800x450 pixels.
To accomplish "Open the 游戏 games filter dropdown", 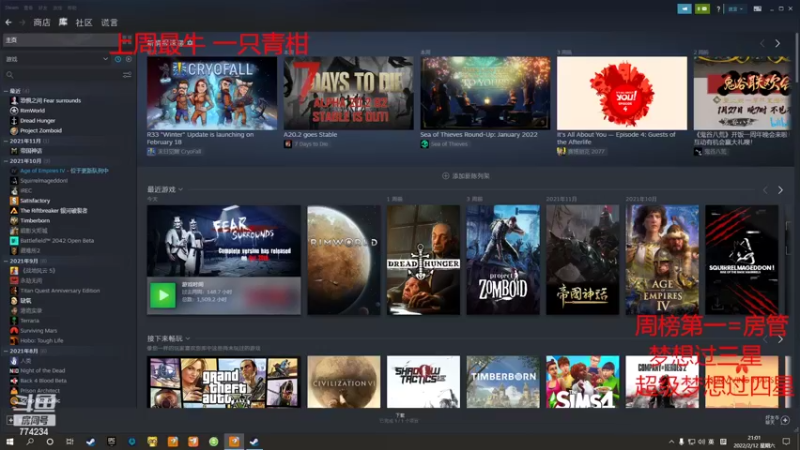I will tap(57, 59).
